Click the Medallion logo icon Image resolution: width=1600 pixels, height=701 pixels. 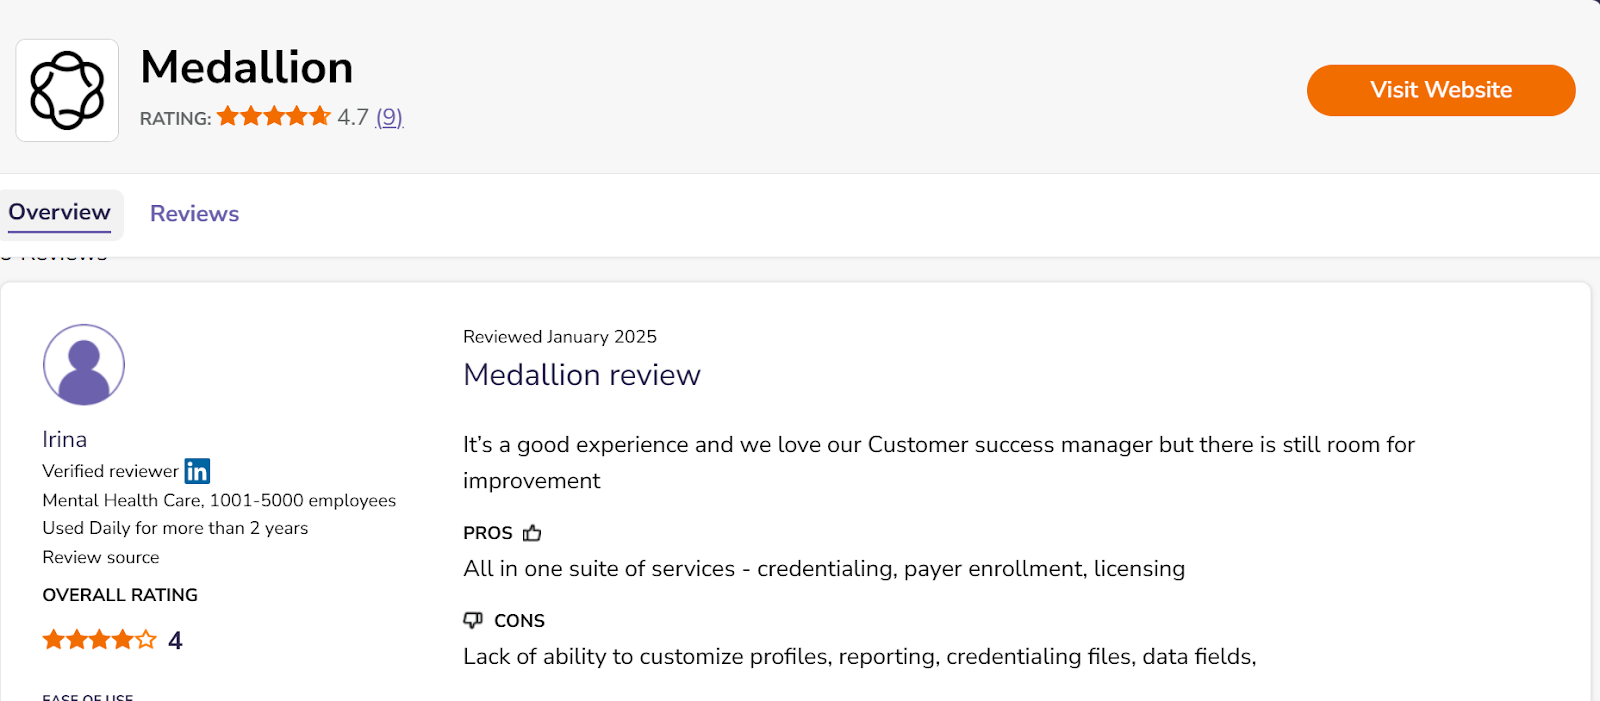pyautogui.click(x=67, y=91)
